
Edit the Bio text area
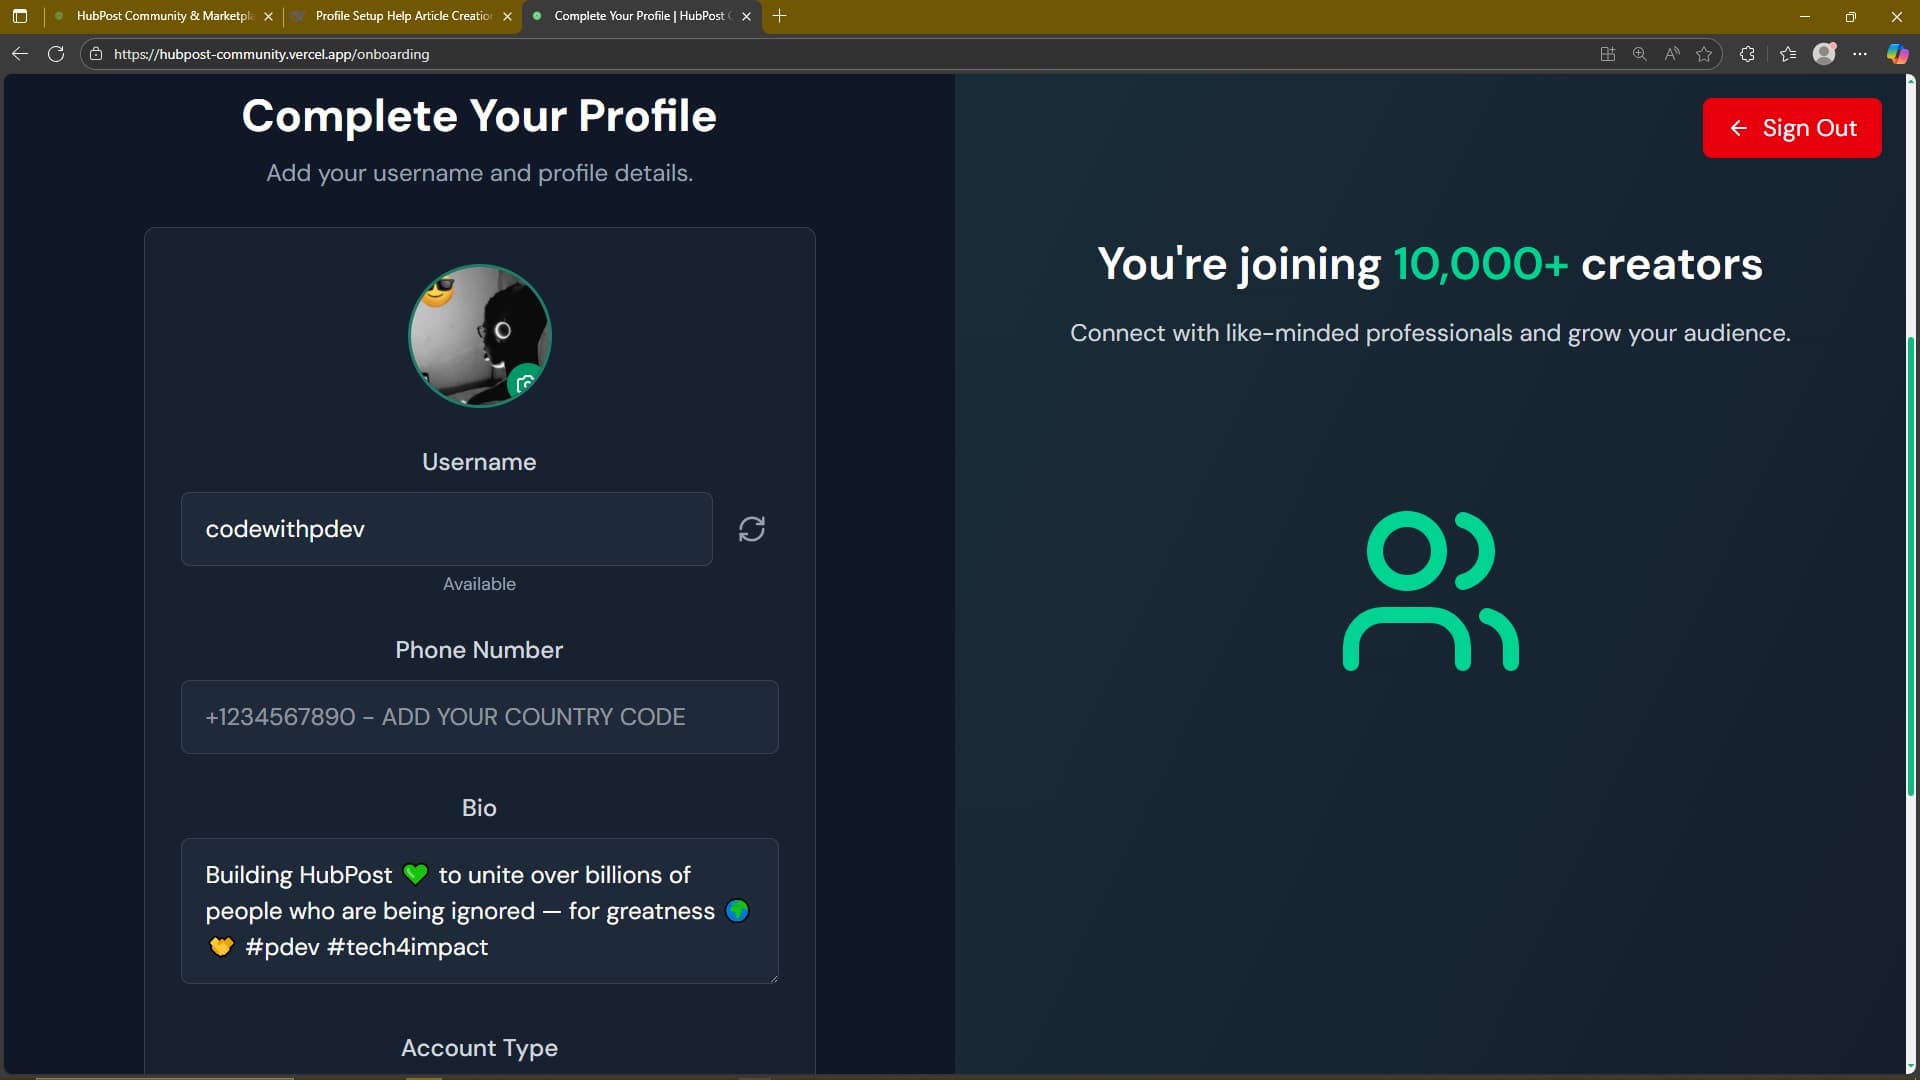pyautogui.click(x=480, y=911)
